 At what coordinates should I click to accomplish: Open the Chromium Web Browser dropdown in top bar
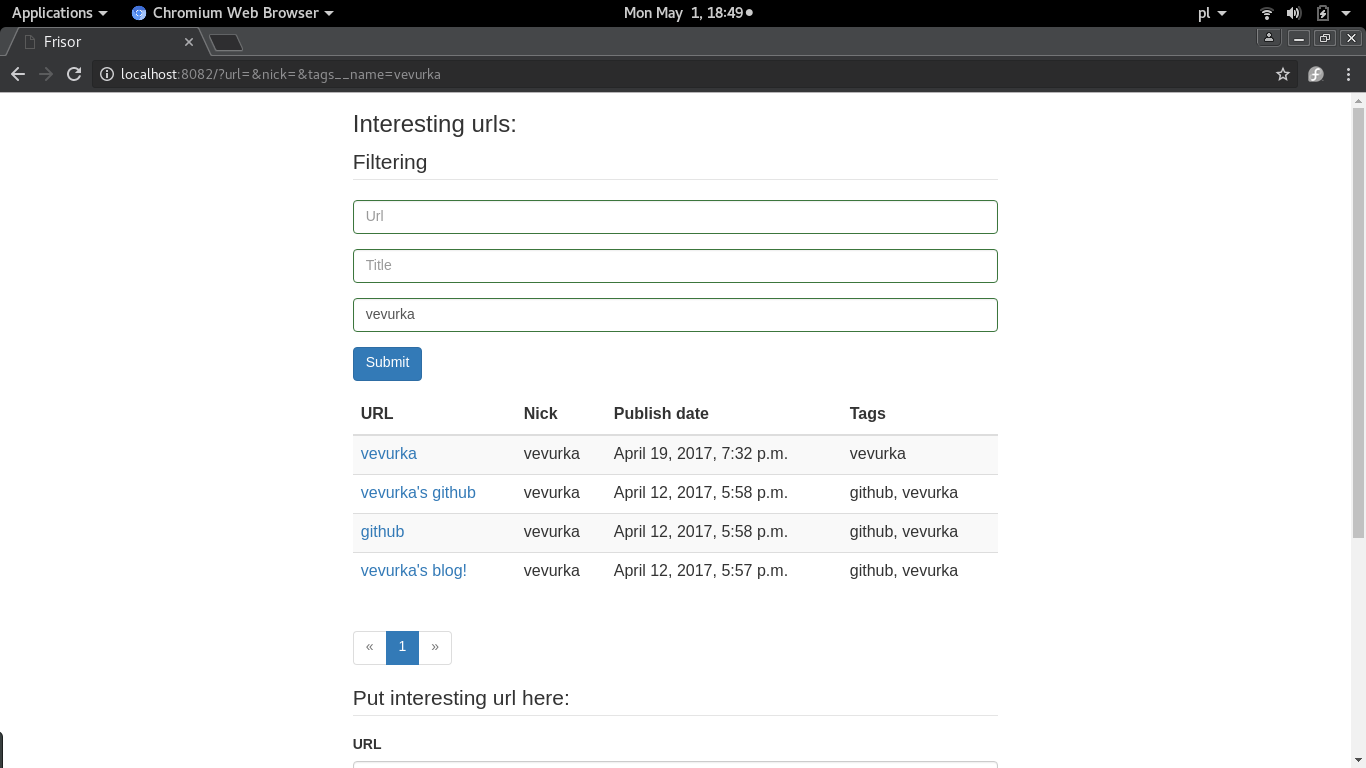coord(232,13)
